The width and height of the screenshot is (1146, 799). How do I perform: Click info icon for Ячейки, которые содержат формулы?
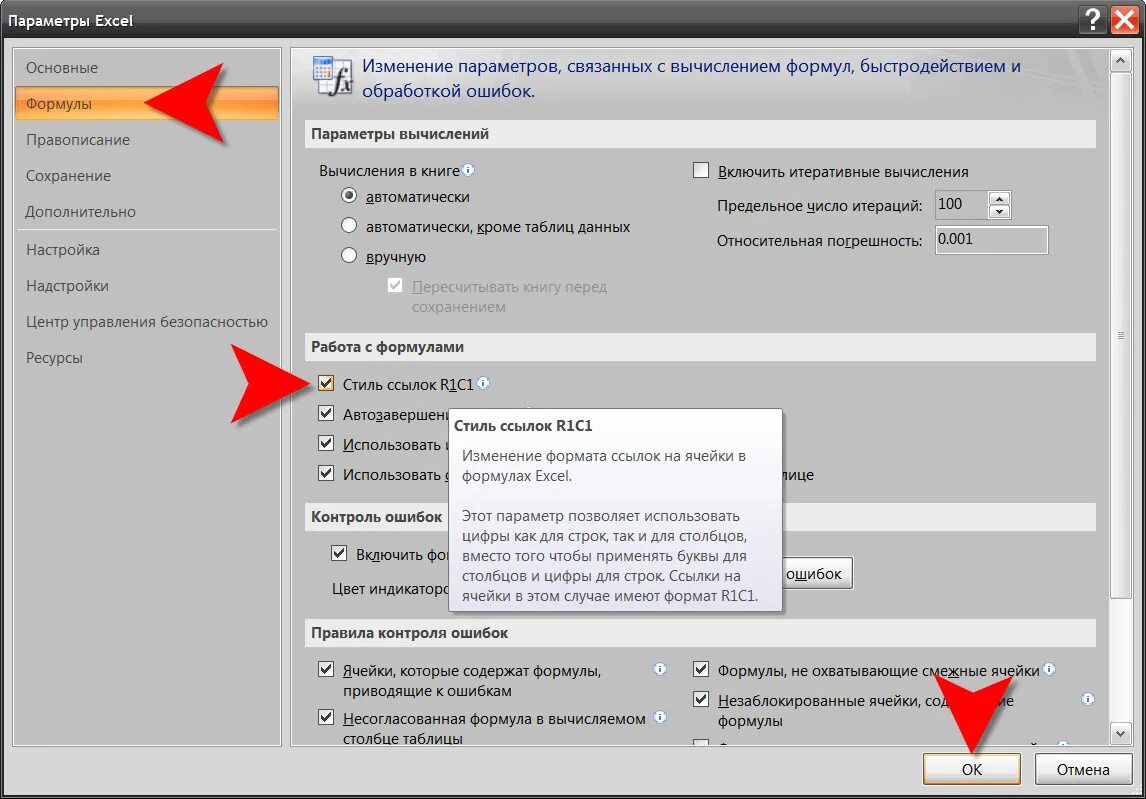pos(660,669)
